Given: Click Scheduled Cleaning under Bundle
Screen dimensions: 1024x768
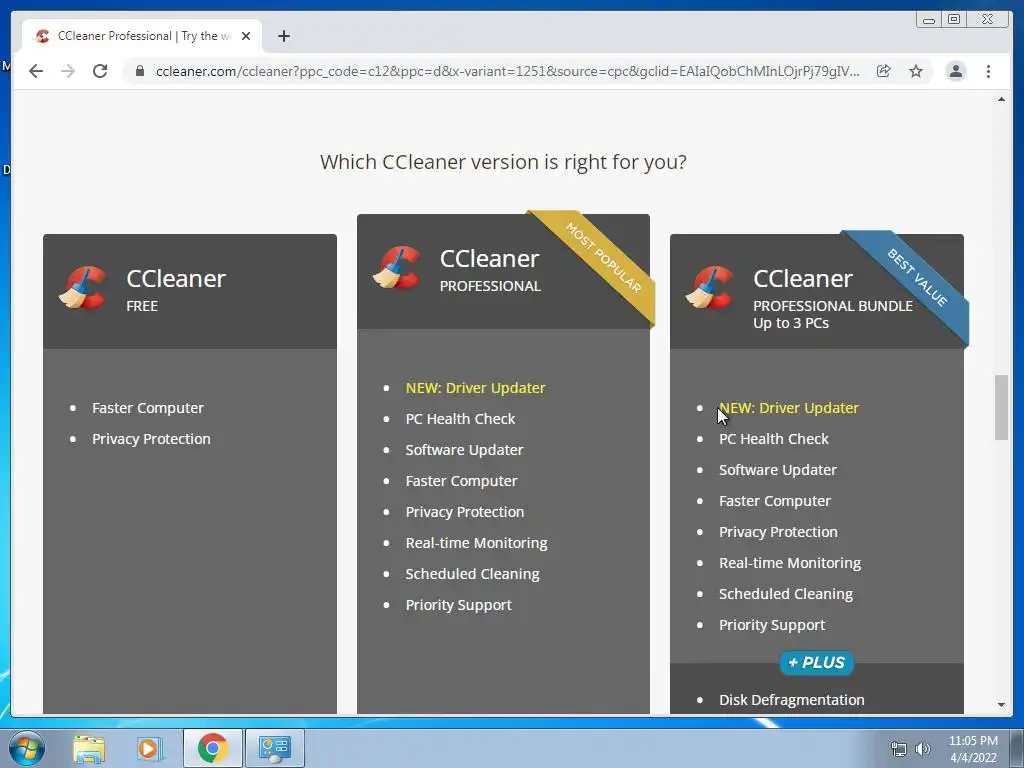Looking at the screenshot, I should (x=786, y=594).
